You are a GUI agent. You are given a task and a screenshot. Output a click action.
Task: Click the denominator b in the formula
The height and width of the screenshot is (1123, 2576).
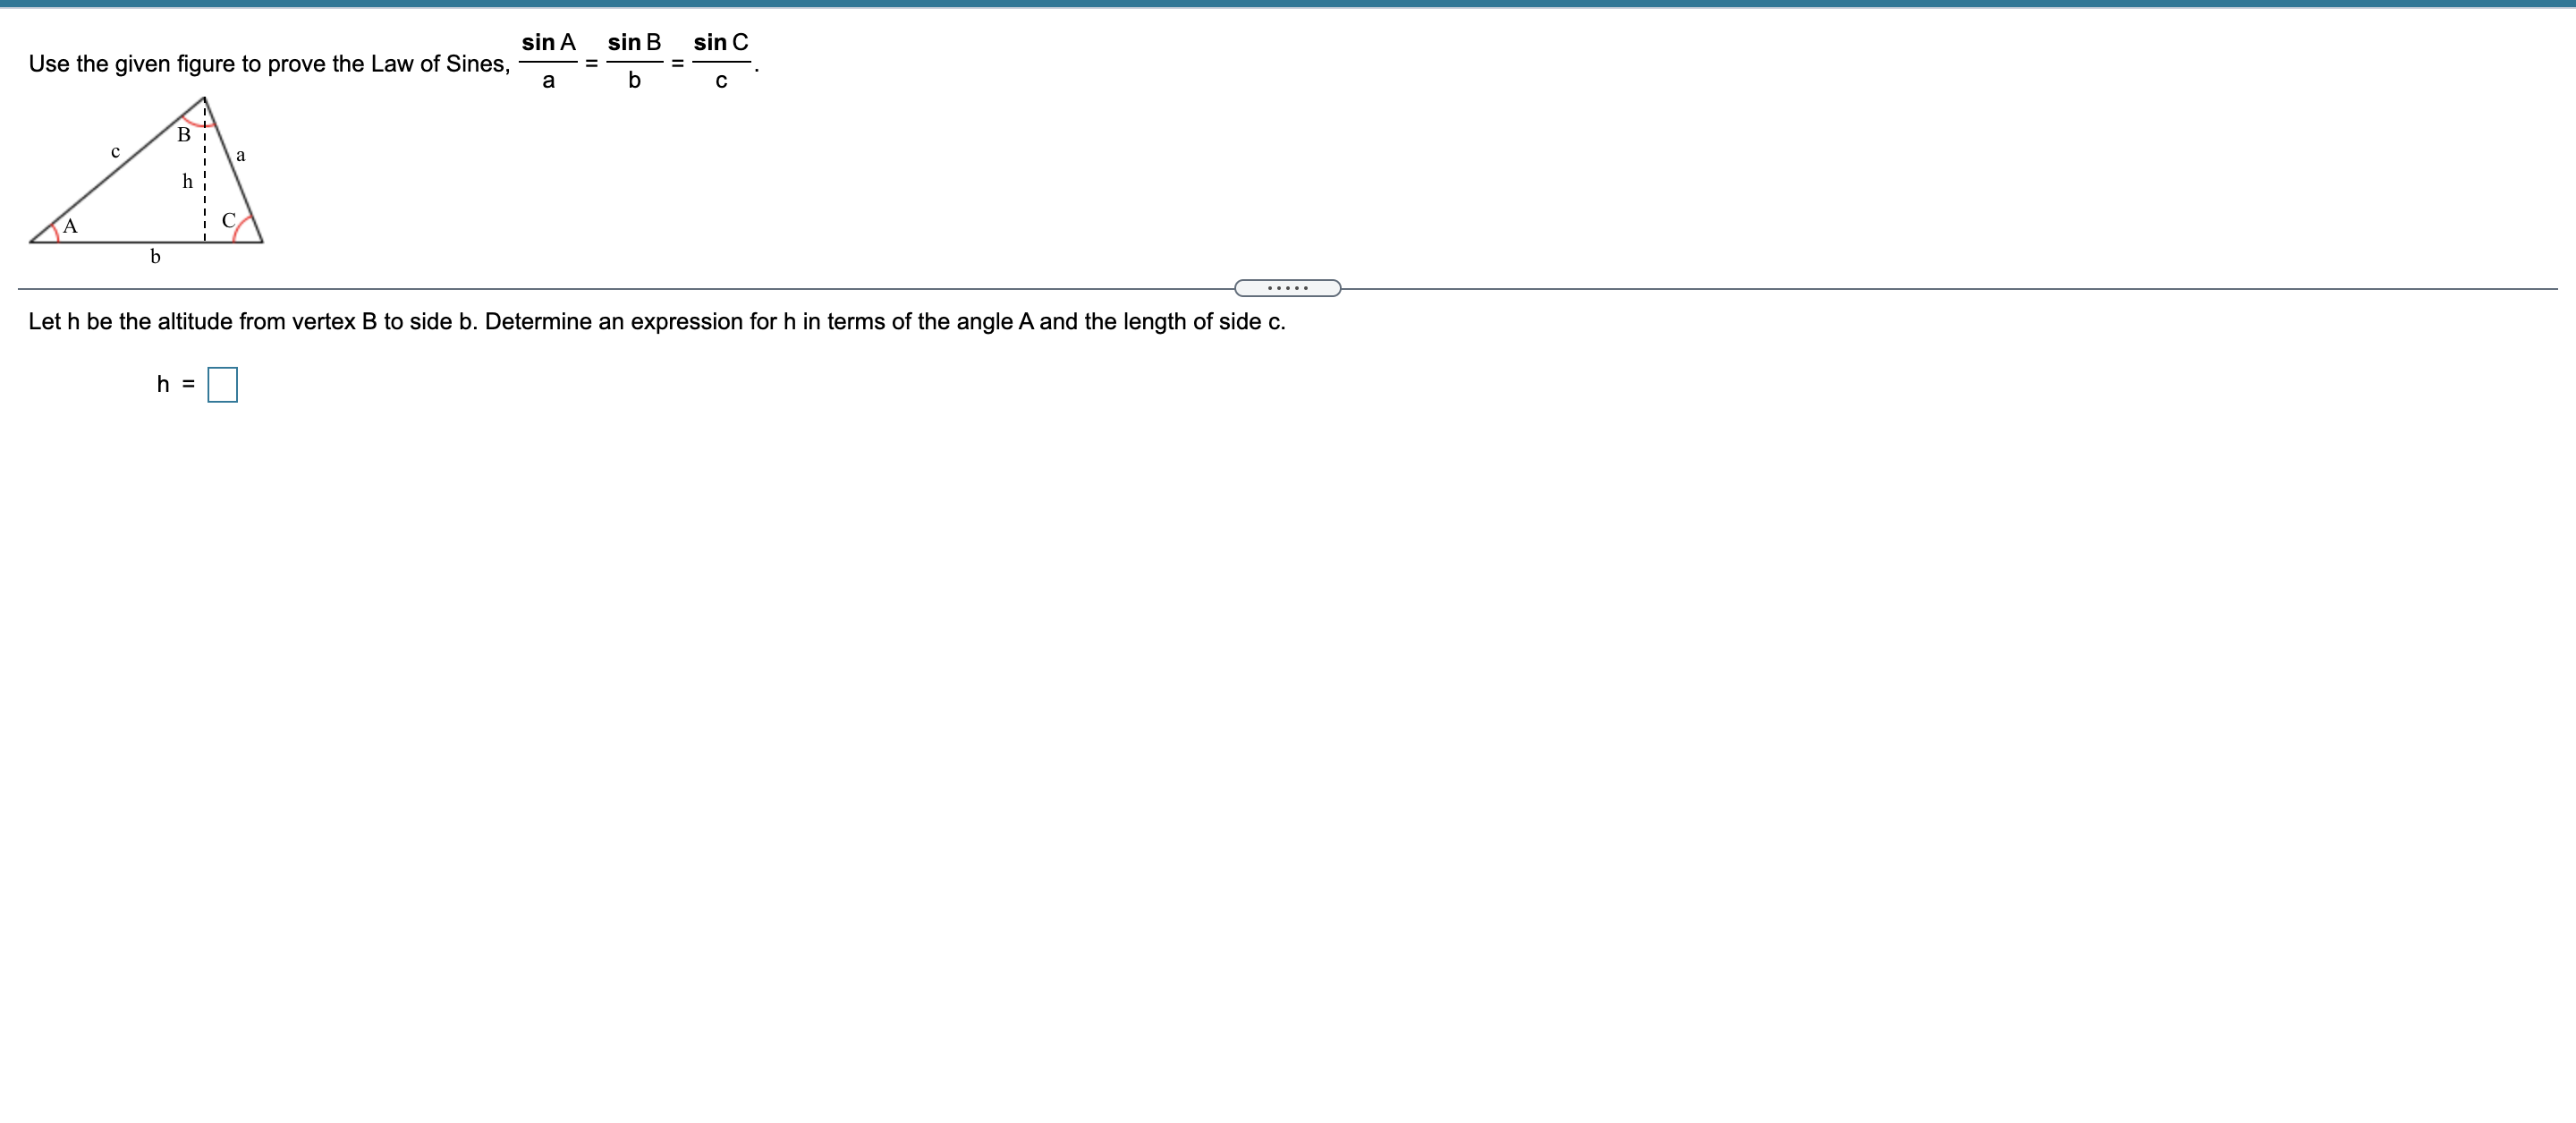(x=634, y=81)
